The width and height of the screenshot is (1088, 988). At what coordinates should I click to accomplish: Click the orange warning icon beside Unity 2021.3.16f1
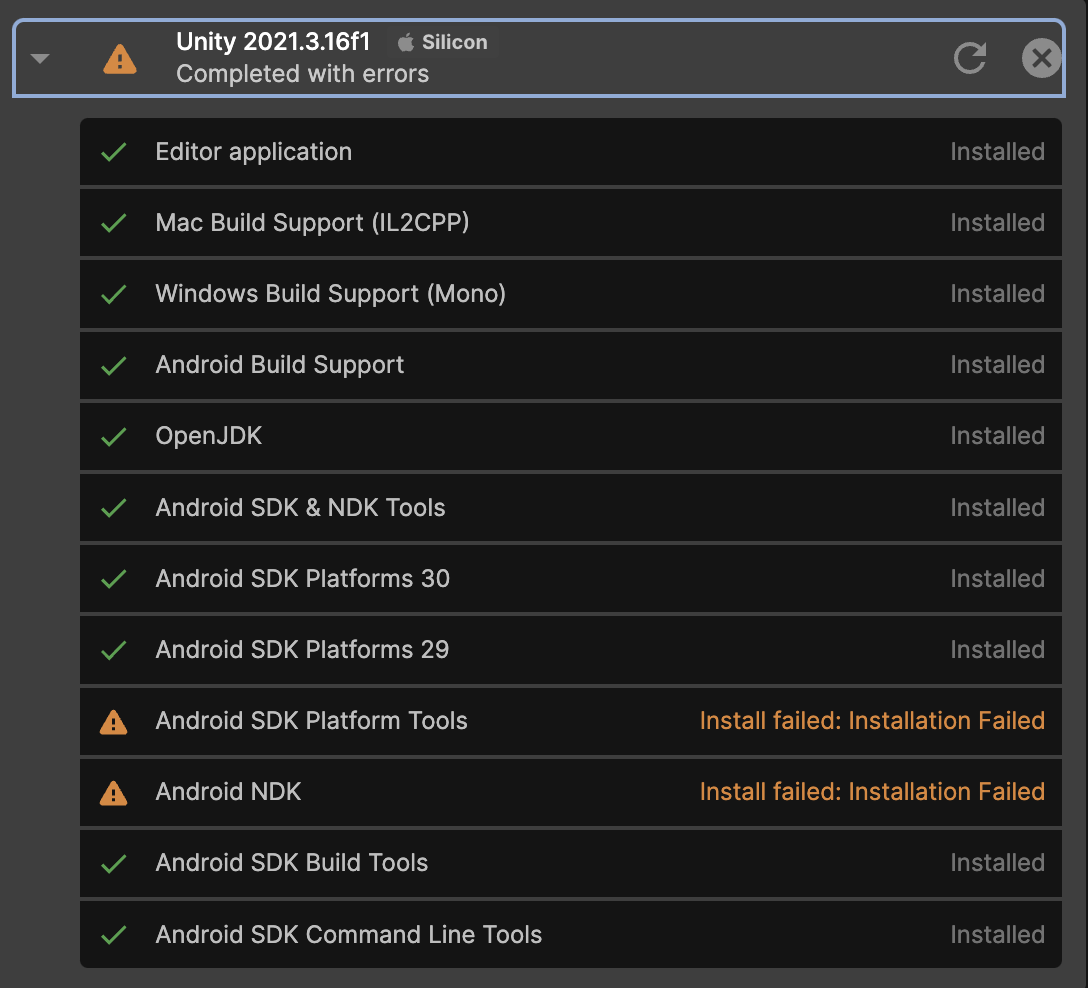[120, 59]
